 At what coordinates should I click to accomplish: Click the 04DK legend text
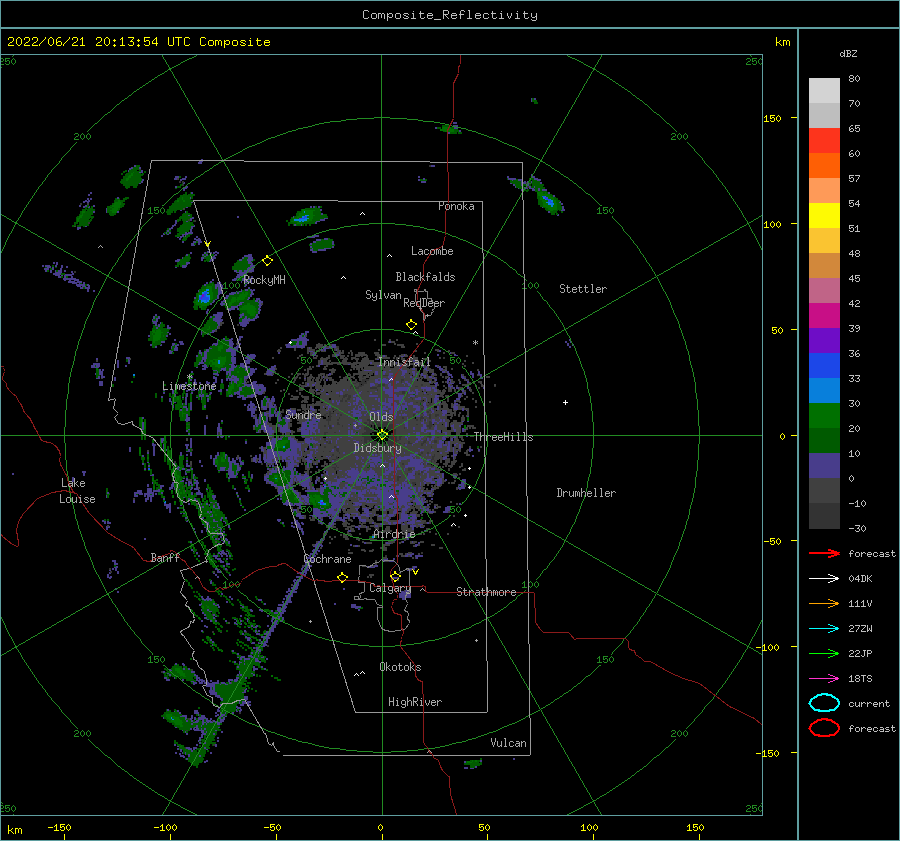point(860,579)
